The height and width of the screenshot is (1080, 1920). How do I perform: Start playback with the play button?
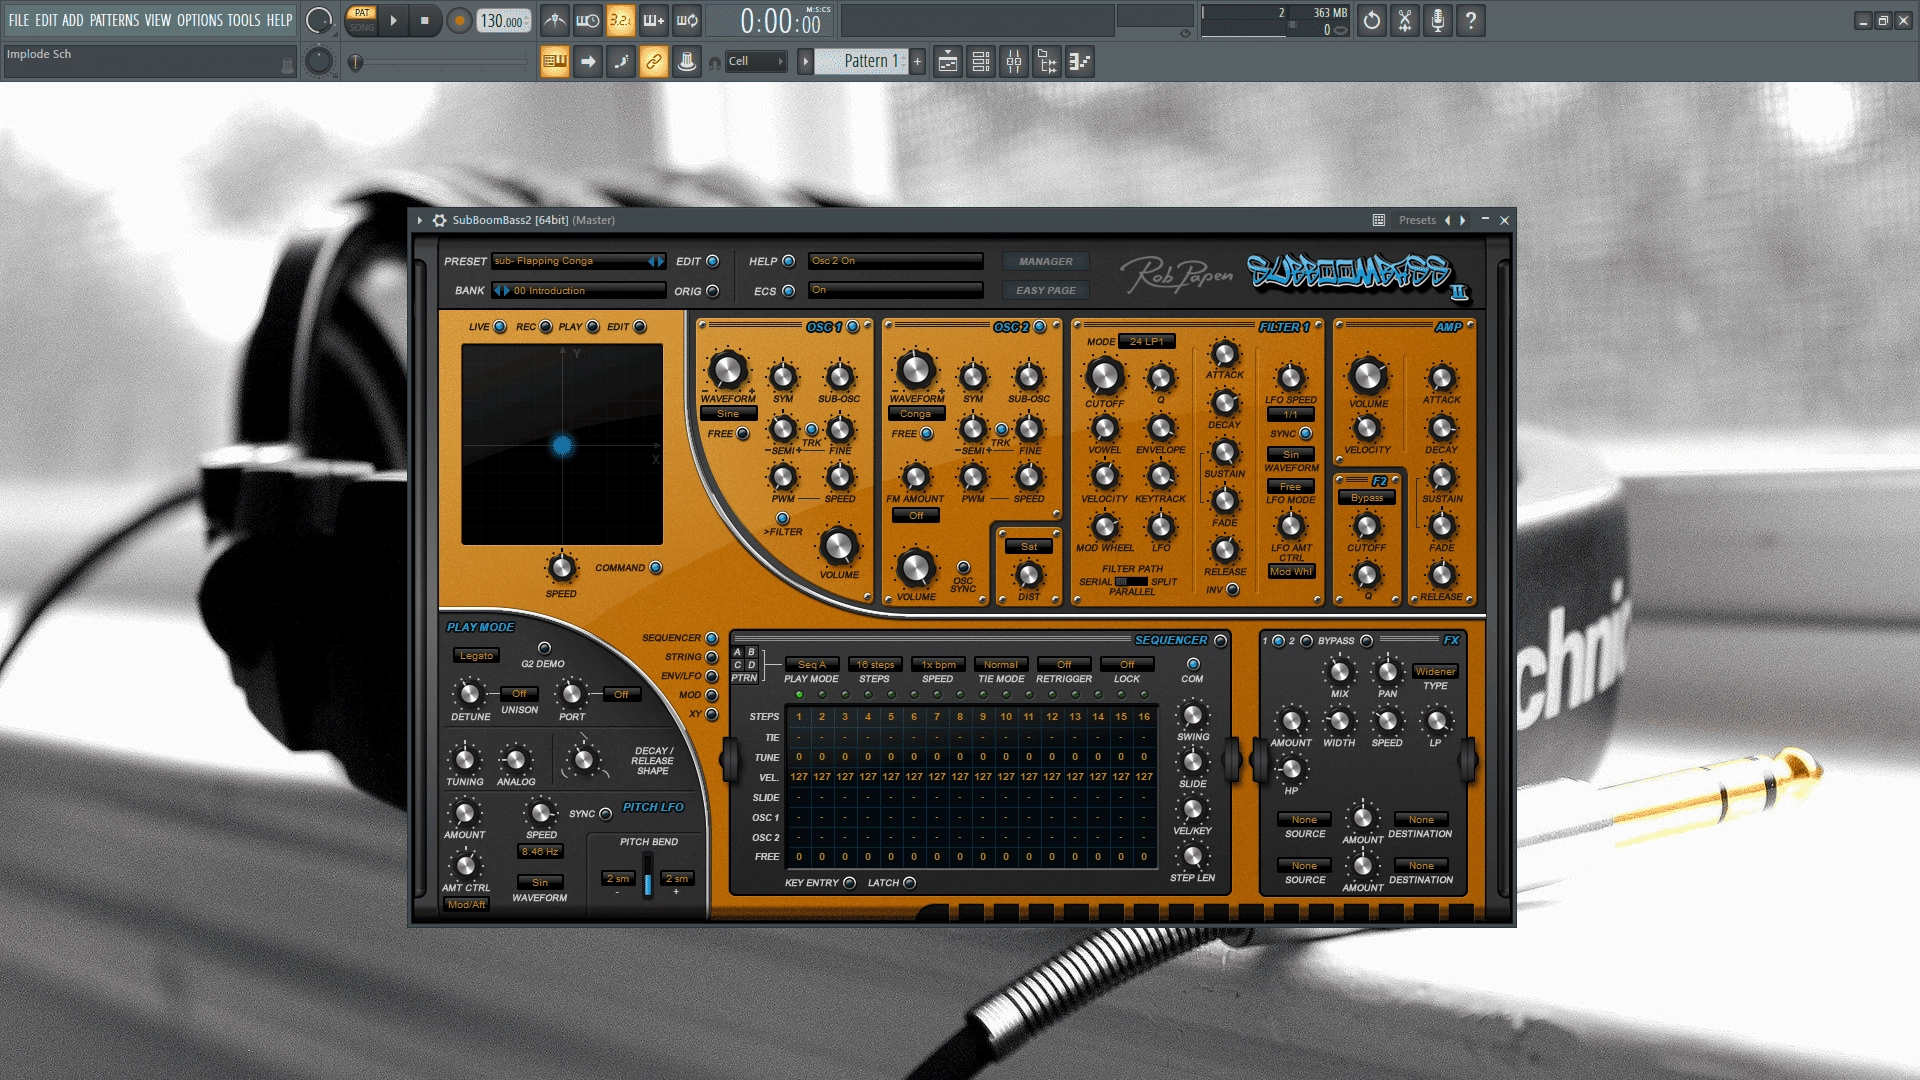tap(393, 20)
